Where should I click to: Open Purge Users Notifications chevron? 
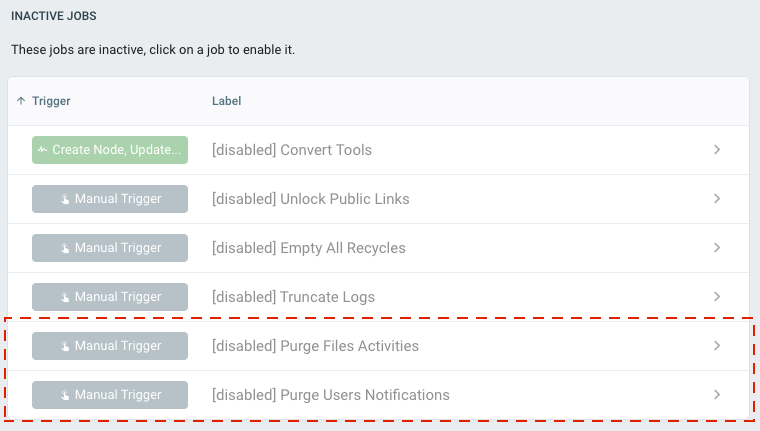coord(717,395)
